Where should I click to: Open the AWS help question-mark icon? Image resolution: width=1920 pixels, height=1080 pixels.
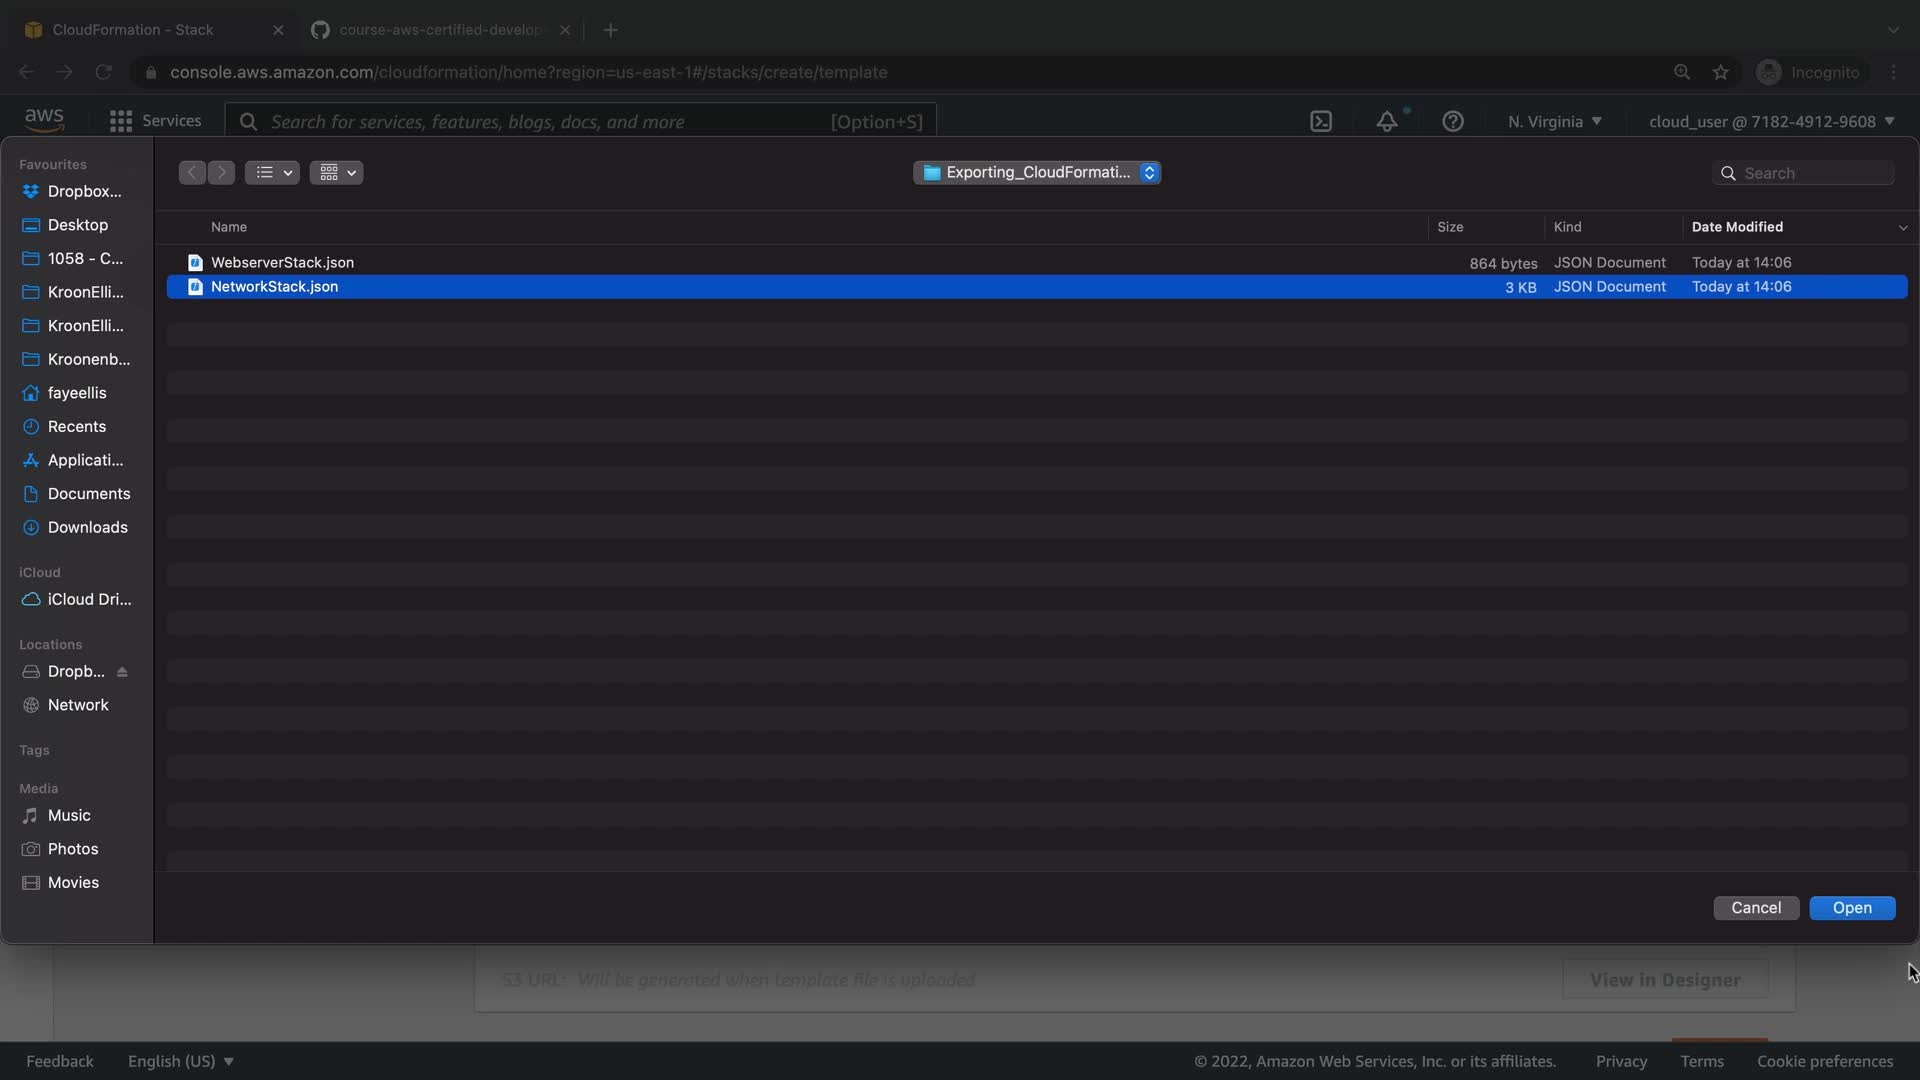click(x=1453, y=122)
